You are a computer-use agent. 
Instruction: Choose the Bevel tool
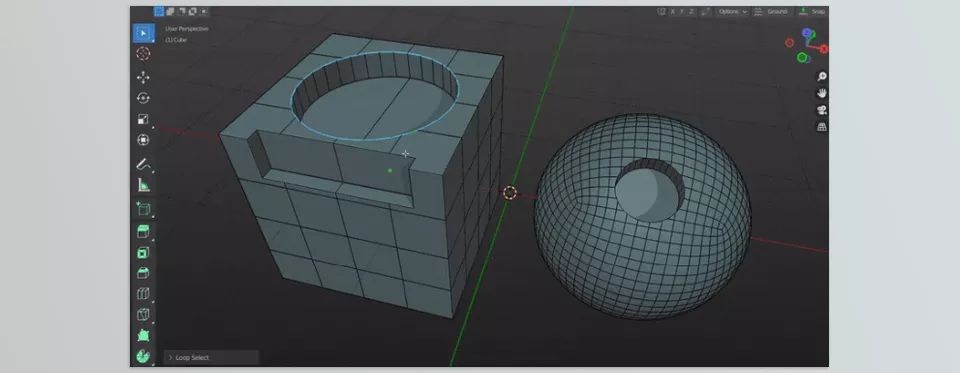[x=143, y=273]
